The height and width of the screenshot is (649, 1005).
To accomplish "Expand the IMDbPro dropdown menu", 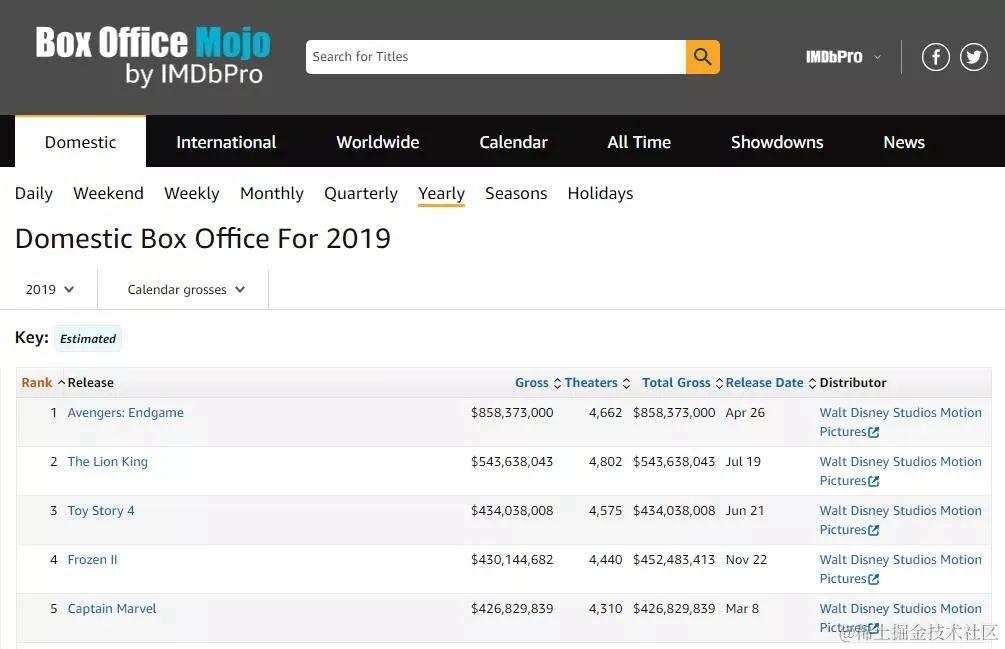I will click(x=843, y=57).
